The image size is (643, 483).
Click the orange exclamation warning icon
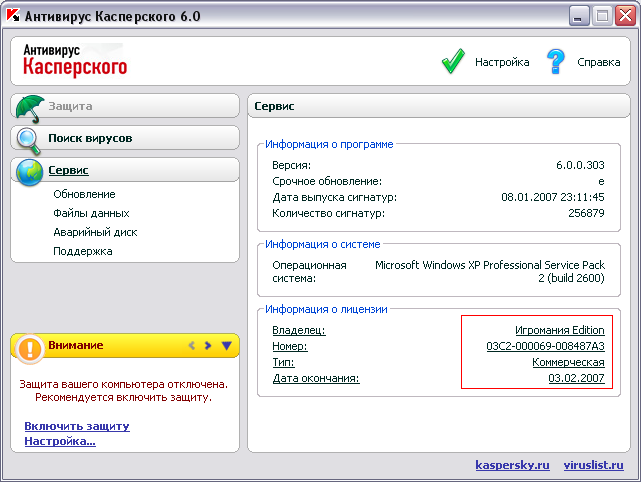click(30, 346)
